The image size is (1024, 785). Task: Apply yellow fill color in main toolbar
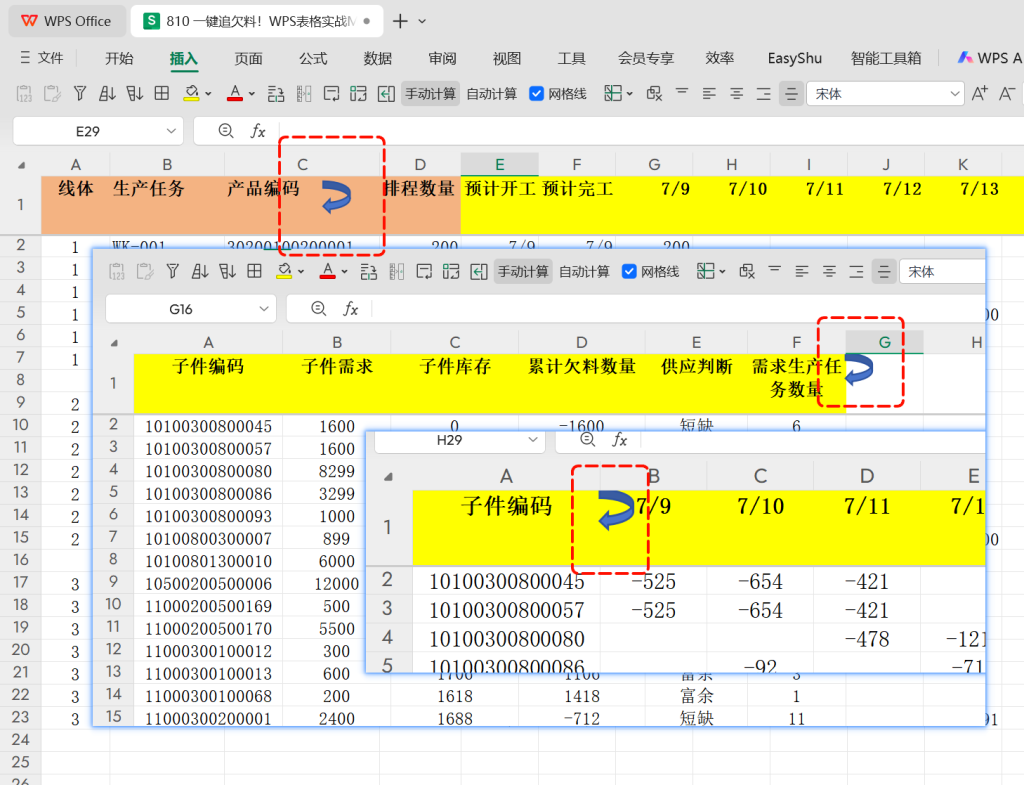click(191, 93)
